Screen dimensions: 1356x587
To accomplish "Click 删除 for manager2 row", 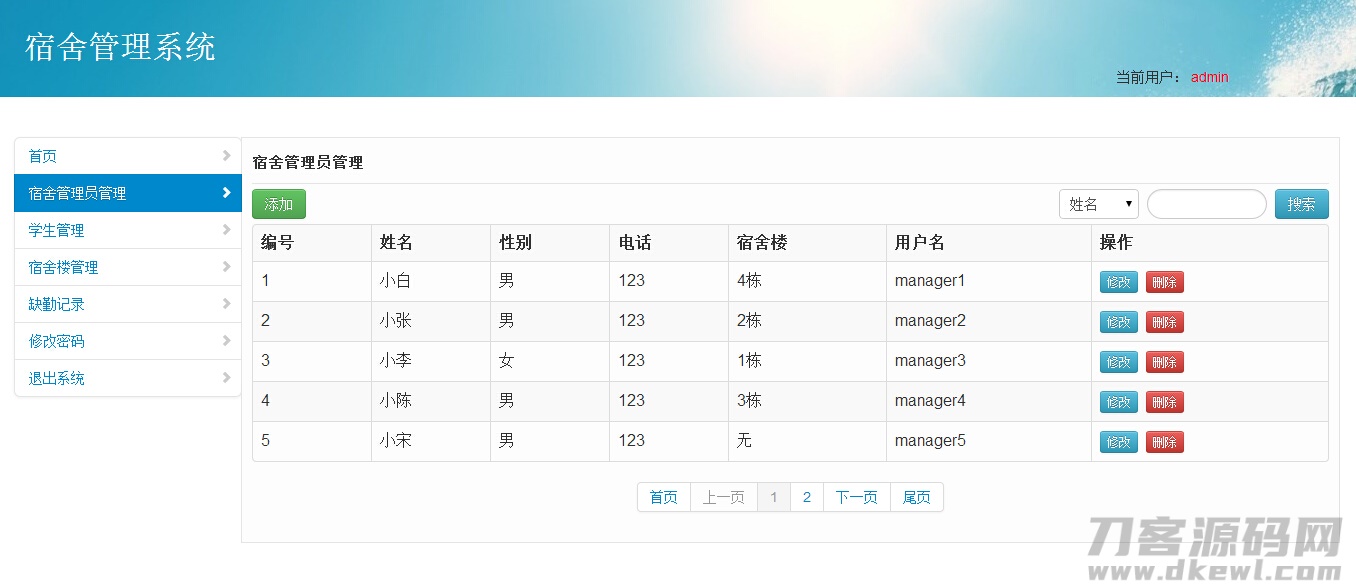I will 1164,322.
